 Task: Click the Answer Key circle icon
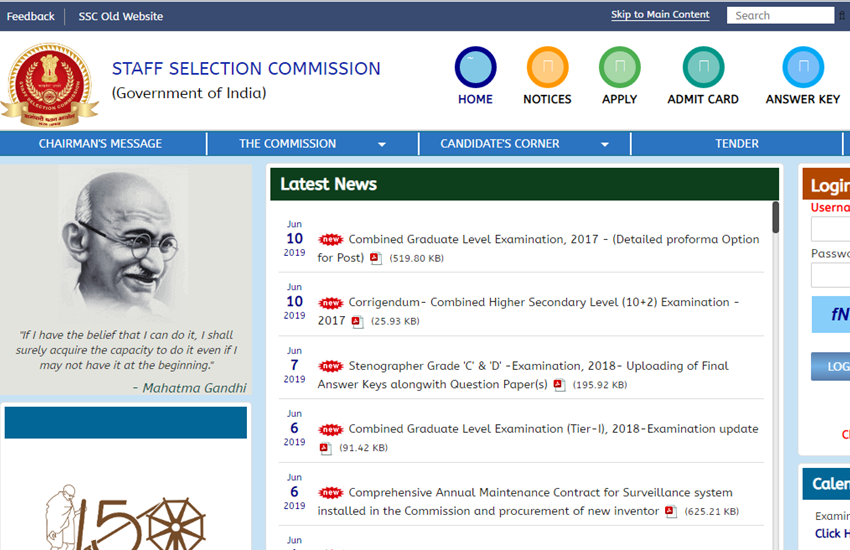tap(803, 68)
